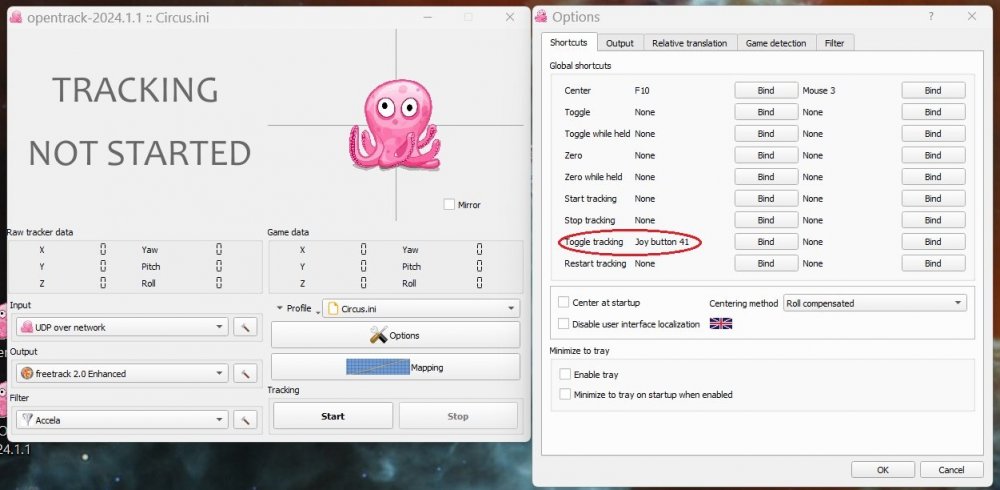This screenshot has height=490, width=1000.
Task: Click first Bind button for Toggle tracking
Action: [x=765, y=242]
